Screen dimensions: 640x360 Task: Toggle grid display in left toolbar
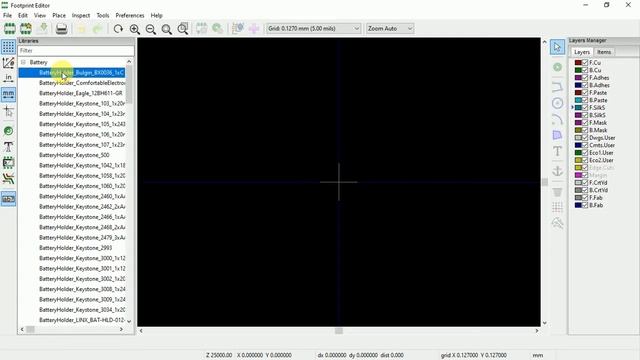click(x=8, y=47)
